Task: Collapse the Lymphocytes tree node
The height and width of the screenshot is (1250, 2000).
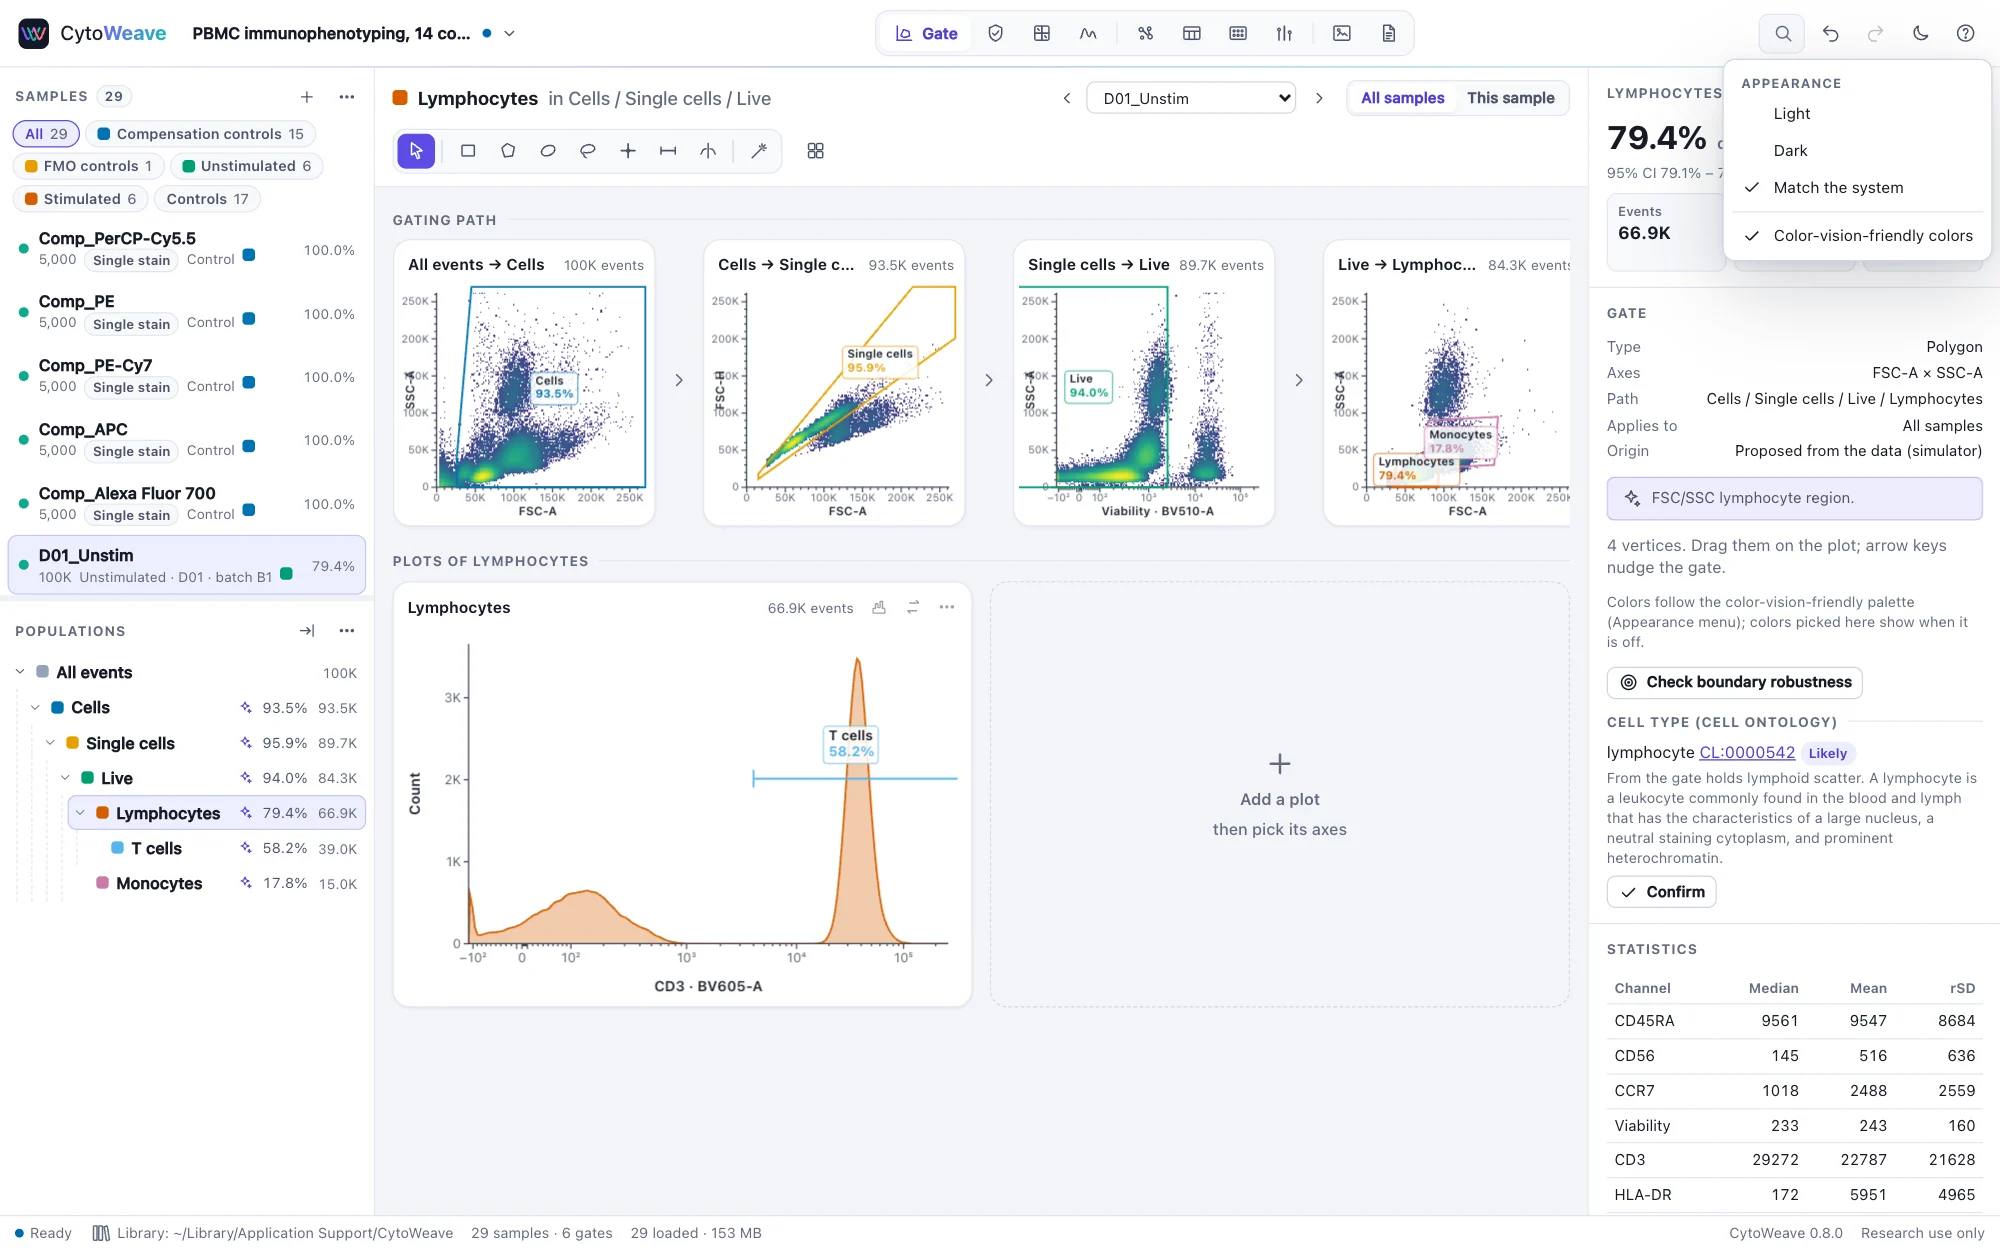Action: coord(80,813)
